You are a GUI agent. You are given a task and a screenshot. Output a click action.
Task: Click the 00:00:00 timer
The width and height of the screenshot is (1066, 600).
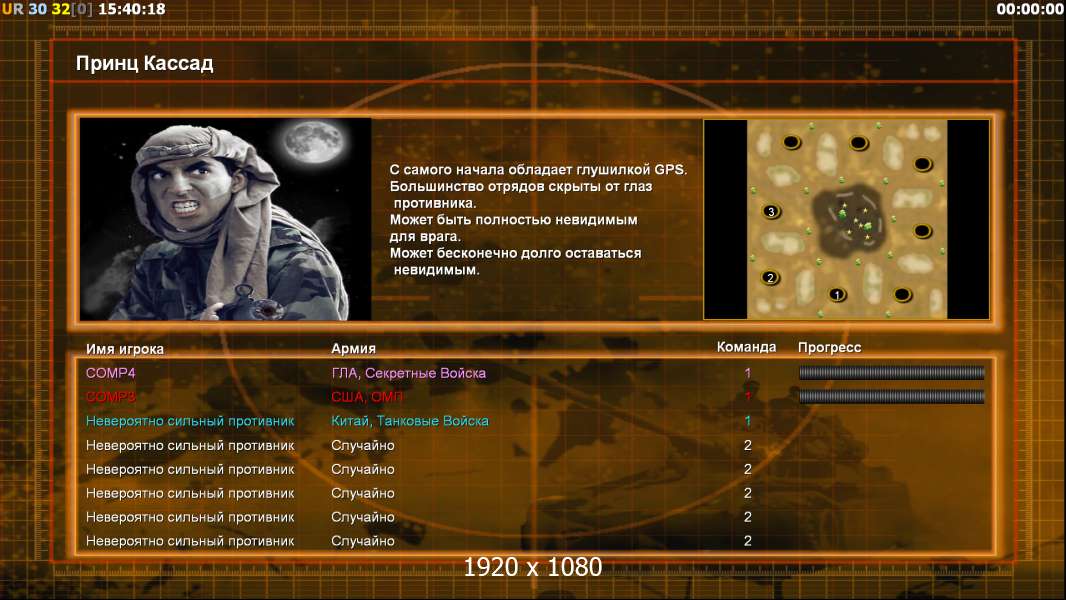pyautogui.click(x=1029, y=9)
